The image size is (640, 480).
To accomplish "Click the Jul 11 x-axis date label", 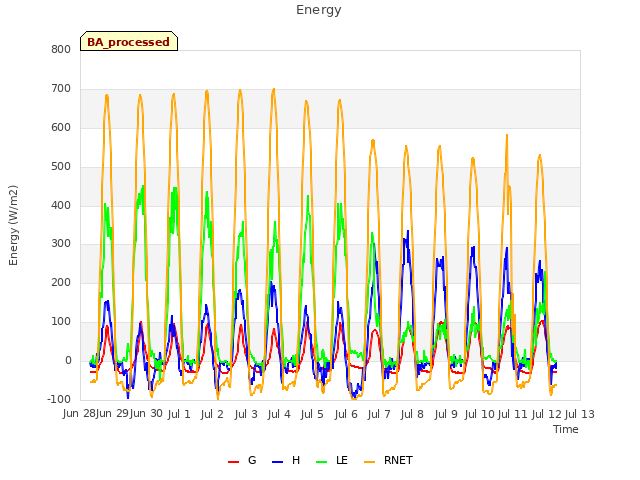I will (513, 414).
